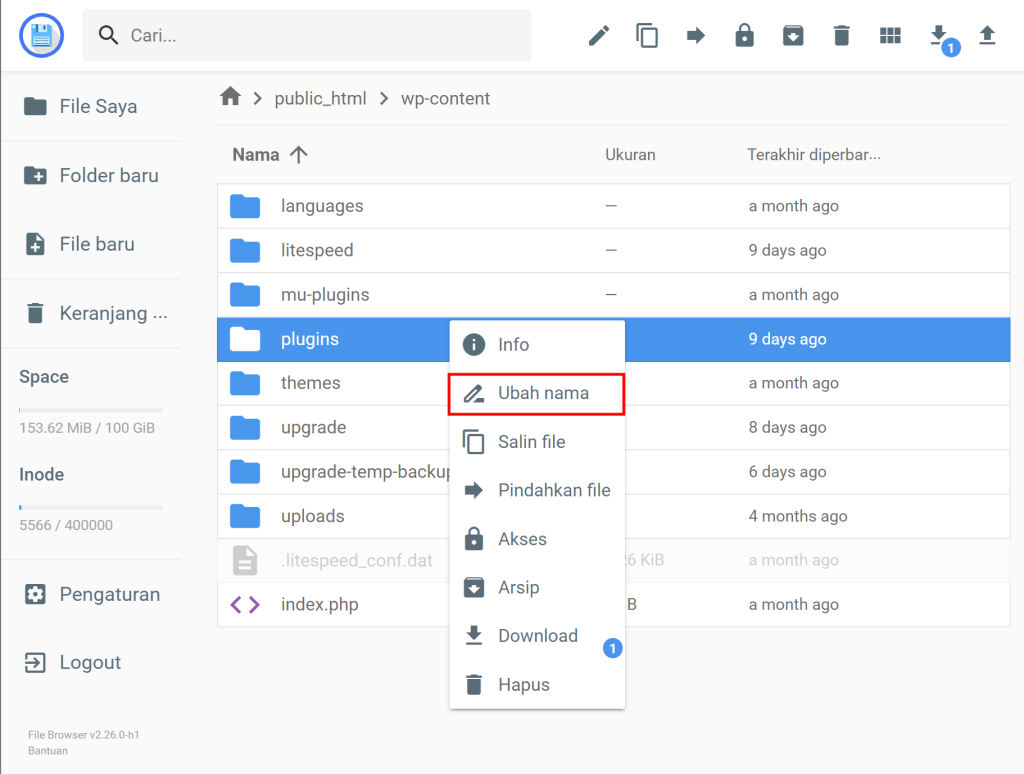
Task: Click the litespeed folder icon
Action: point(245,250)
